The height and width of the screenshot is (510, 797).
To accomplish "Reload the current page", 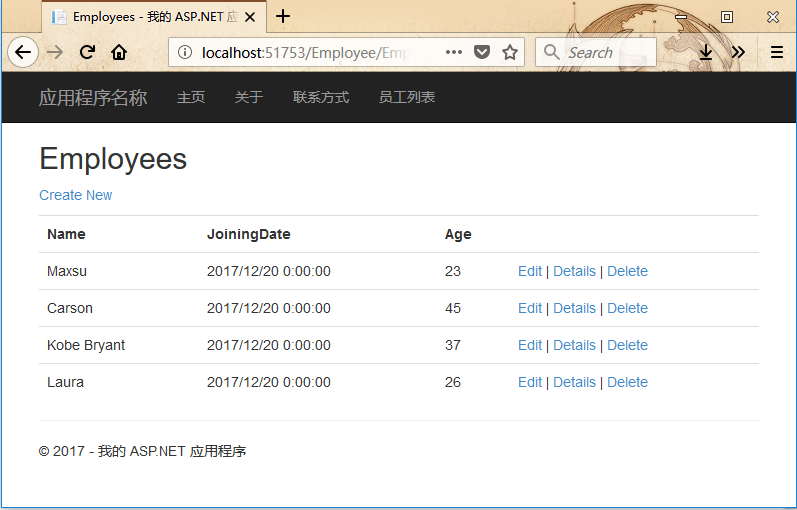I will pyautogui.click(x=87, y=52).
